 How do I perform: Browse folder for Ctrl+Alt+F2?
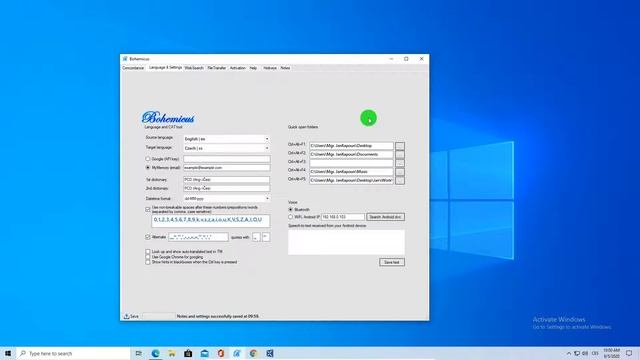pyautogui.click(x=400, y=154)
